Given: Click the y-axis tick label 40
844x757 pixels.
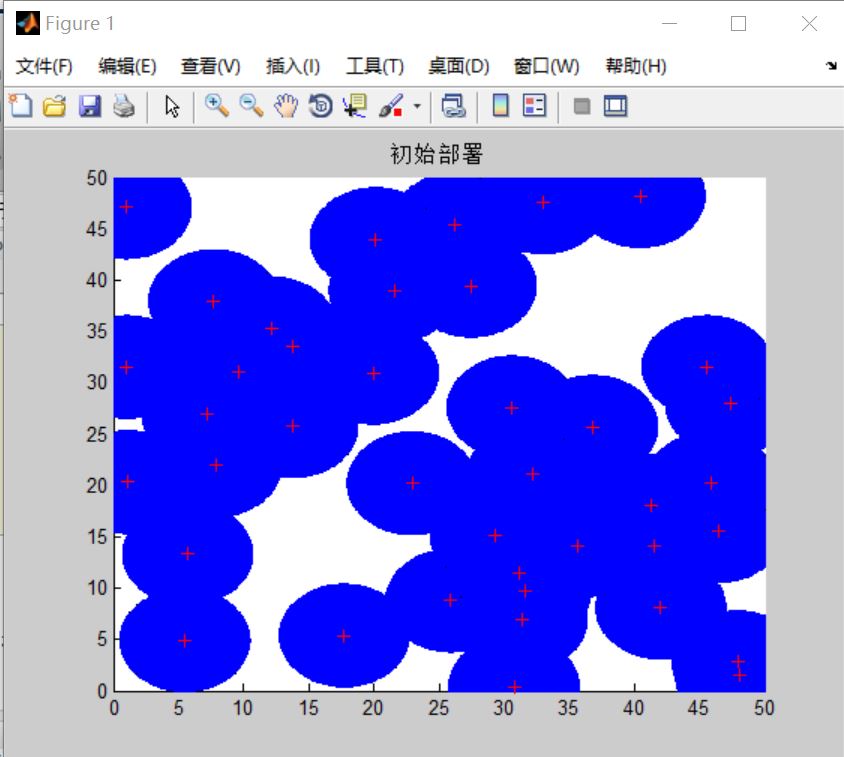Looking at the screenshot, I should point(97,280).
